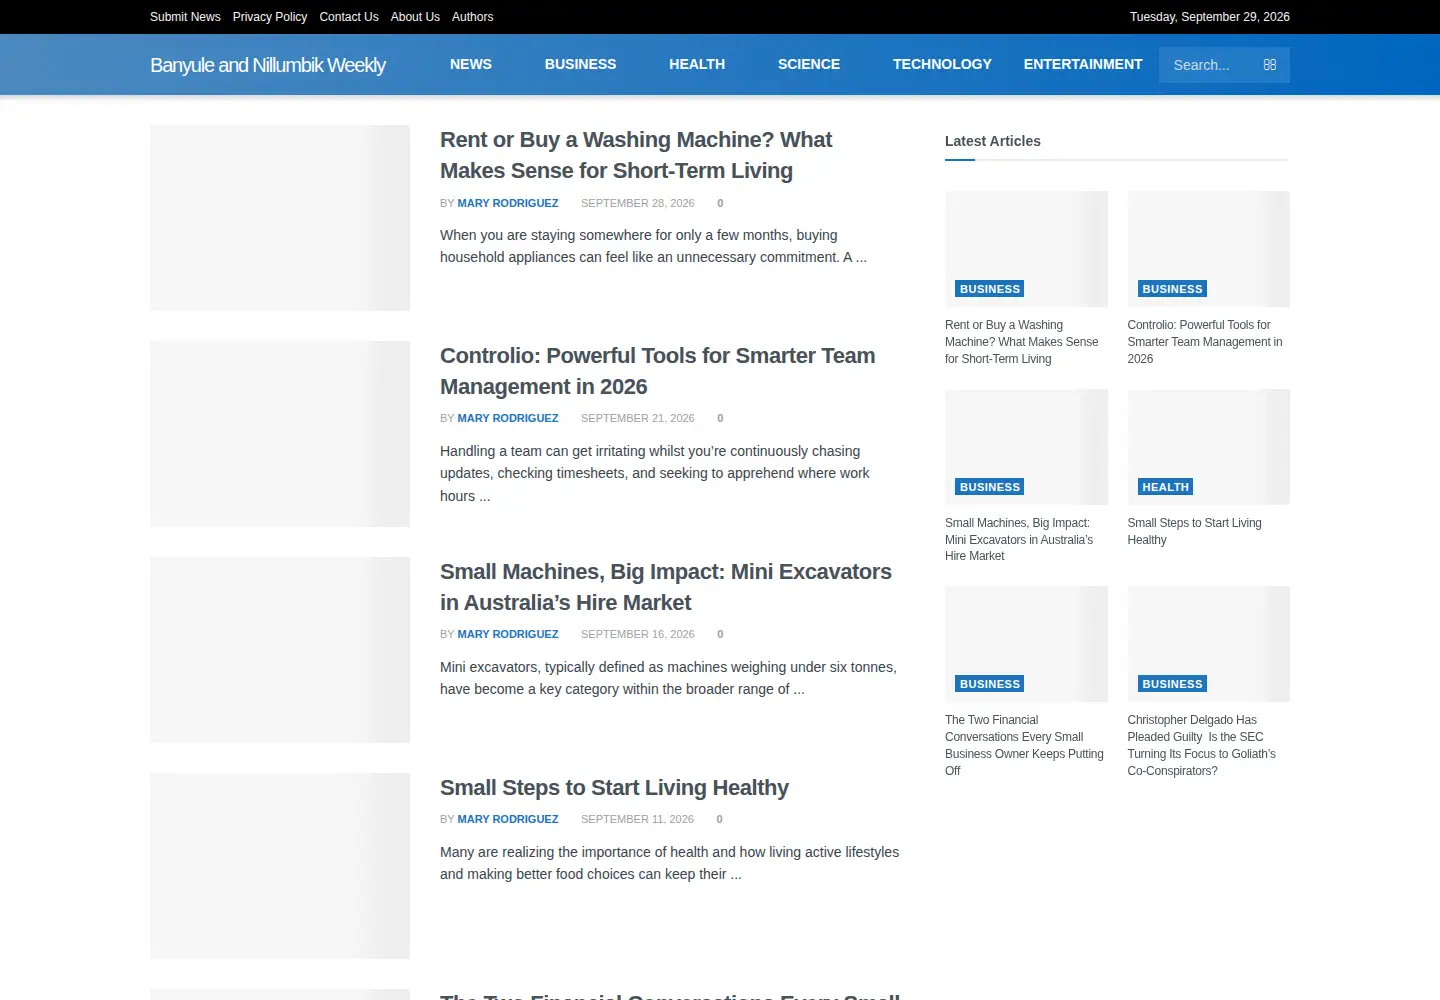
Task: Click the comment count on the Controlio post
Action: (x=720, y=418)
